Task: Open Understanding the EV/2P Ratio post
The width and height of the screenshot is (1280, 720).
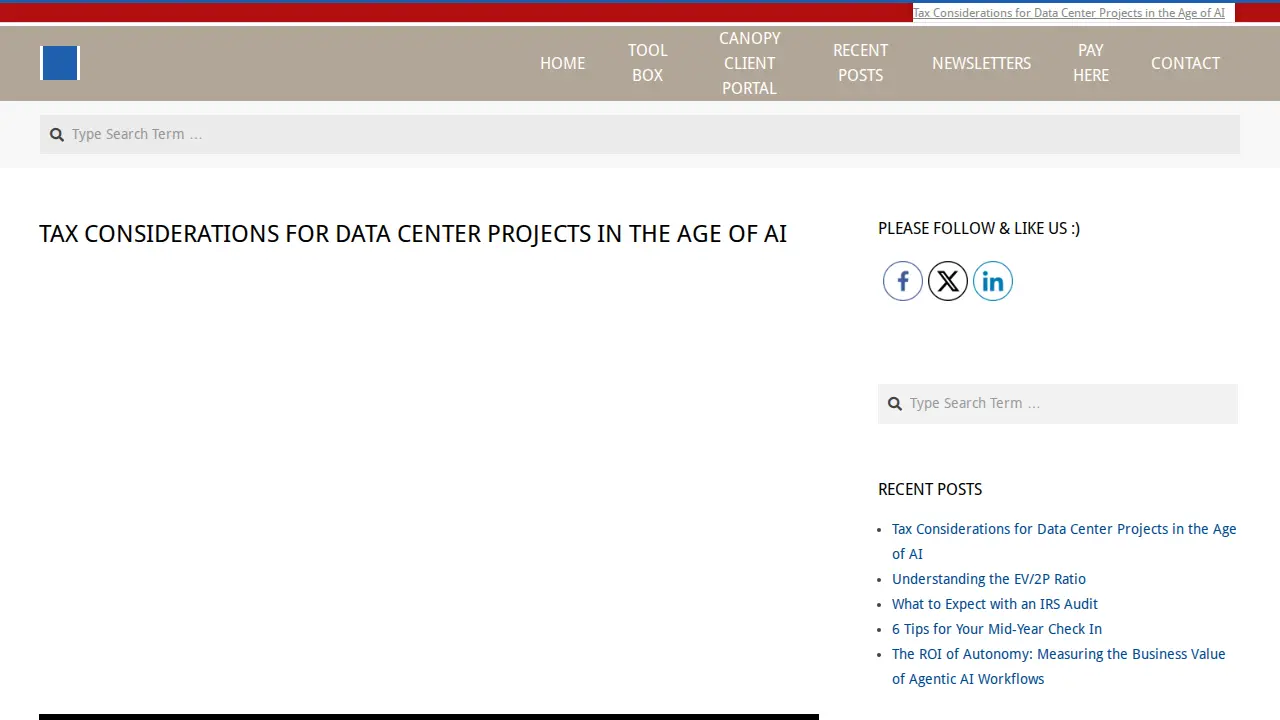Action: [x=989, y=579]
